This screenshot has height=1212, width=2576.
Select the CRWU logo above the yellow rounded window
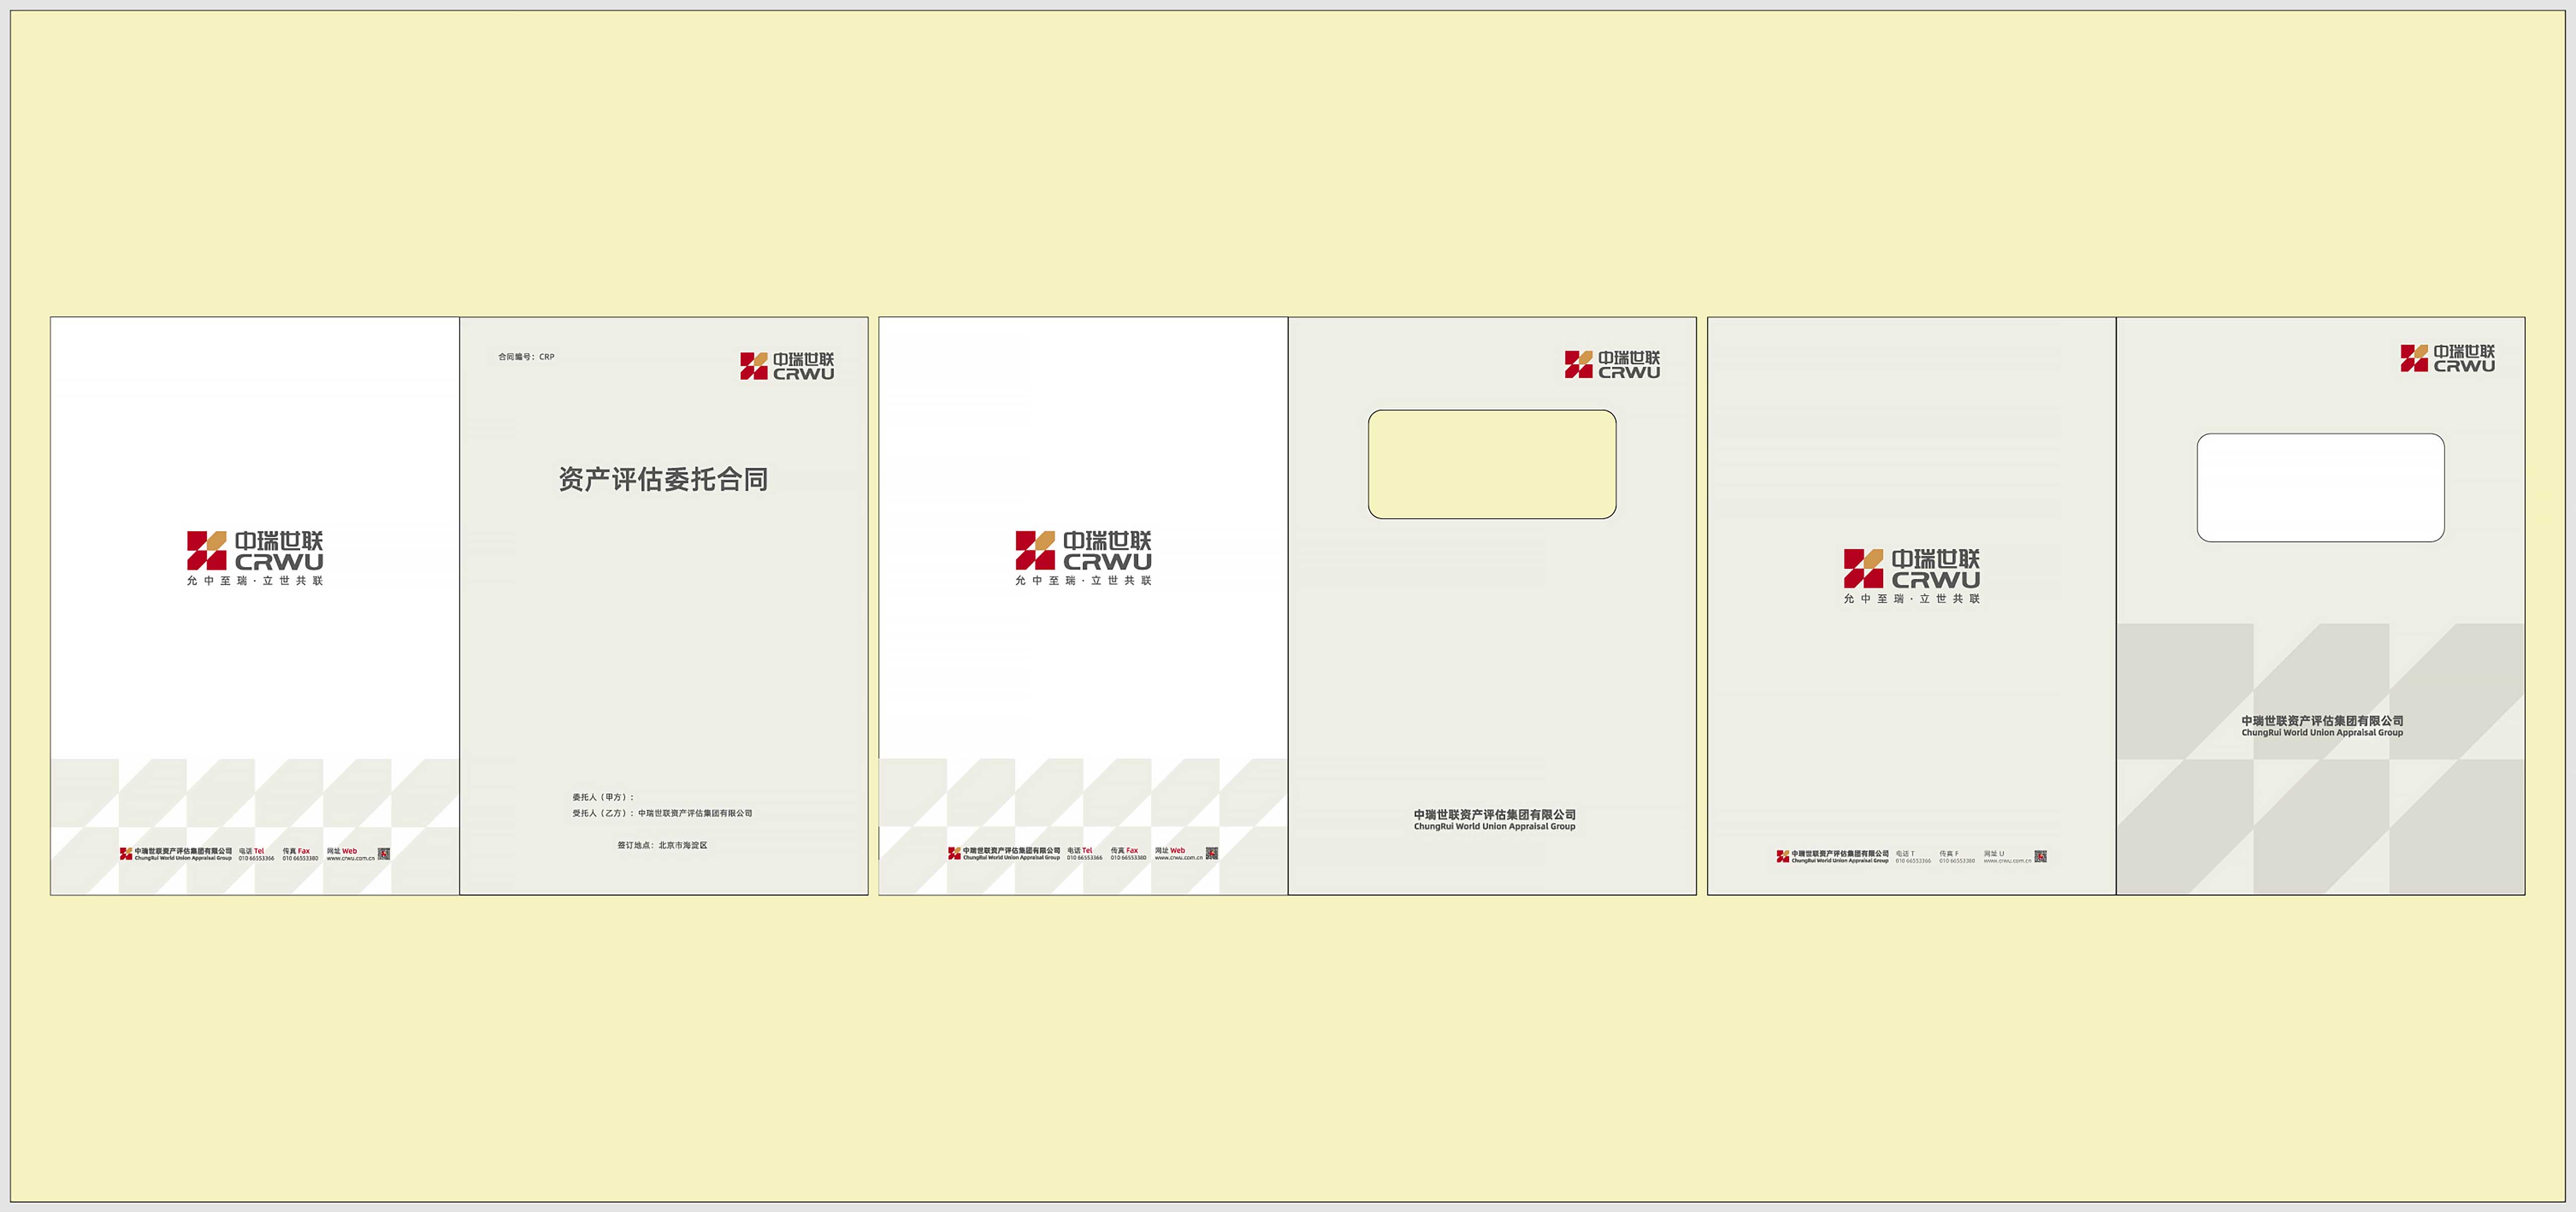[1612, 364]
